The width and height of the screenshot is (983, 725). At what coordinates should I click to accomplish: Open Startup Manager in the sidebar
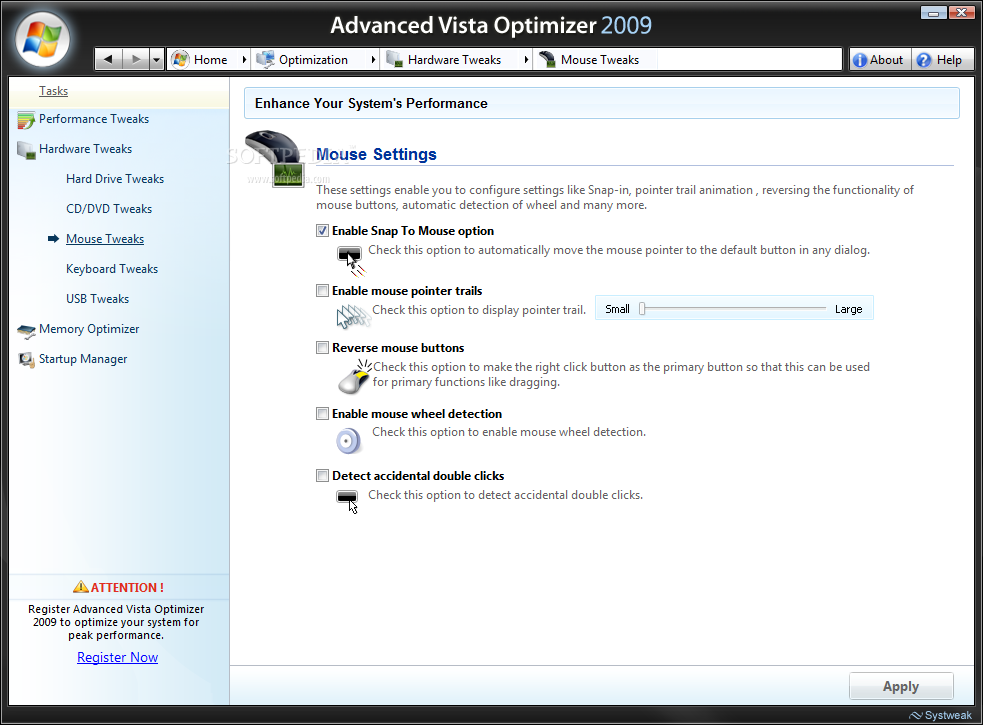[x=83, y=359]
